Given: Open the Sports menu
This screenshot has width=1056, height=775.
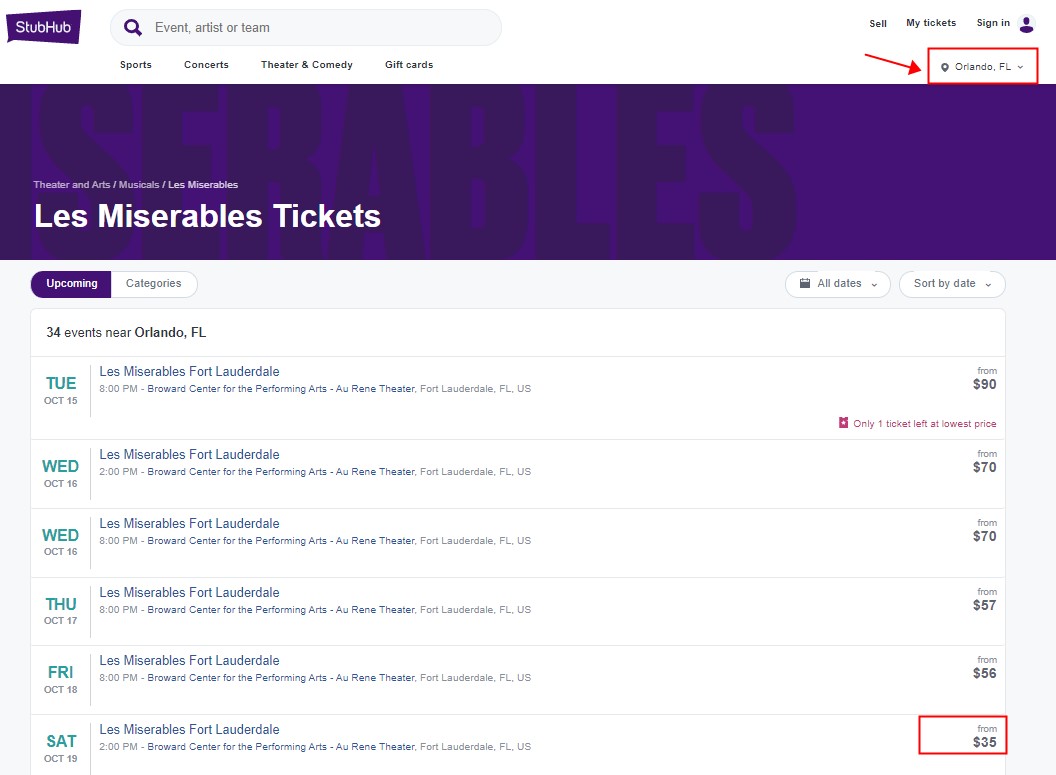Looking at the screenshot, I should click(136, 65).
